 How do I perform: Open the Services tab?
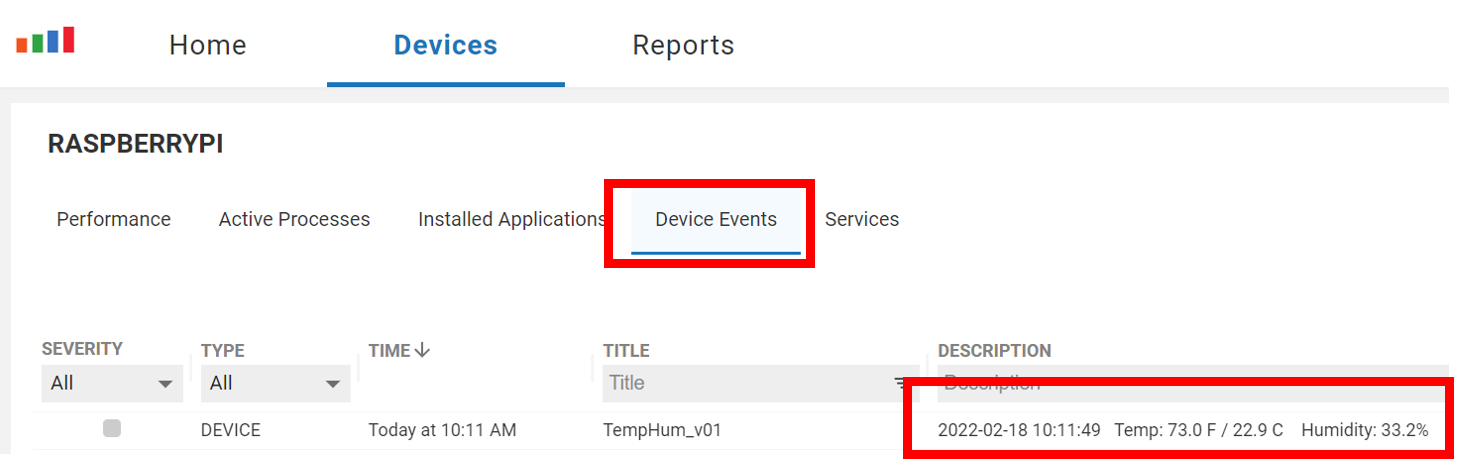(x=862, y=219)
